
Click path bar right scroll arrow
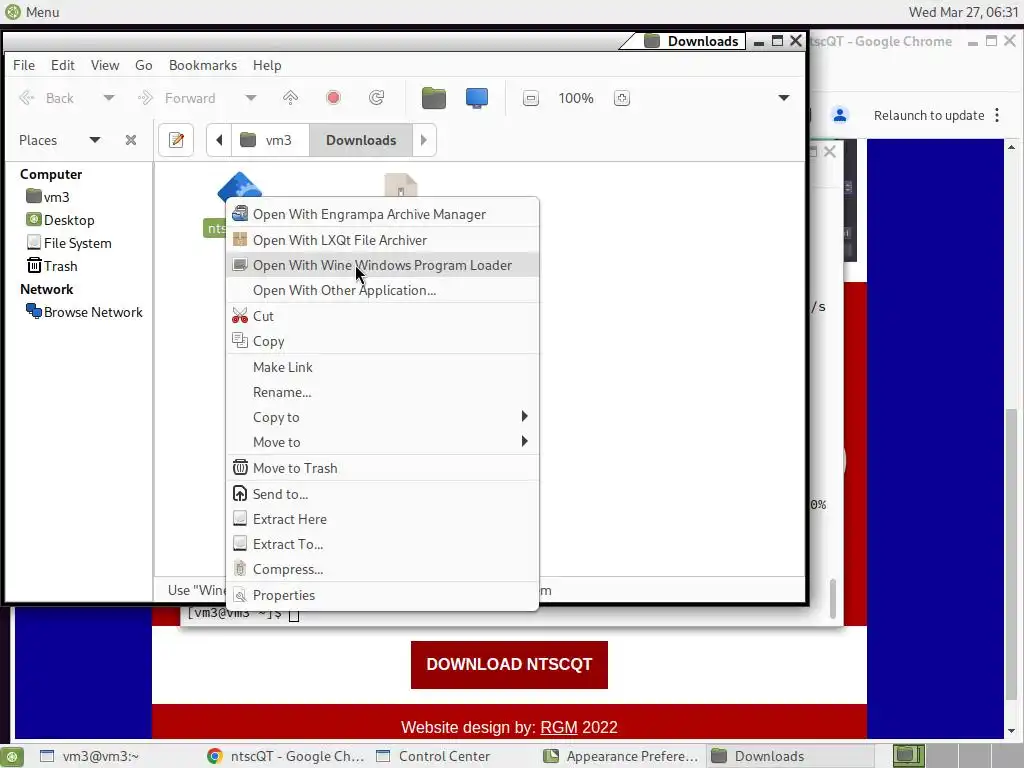tap(424, 140)
